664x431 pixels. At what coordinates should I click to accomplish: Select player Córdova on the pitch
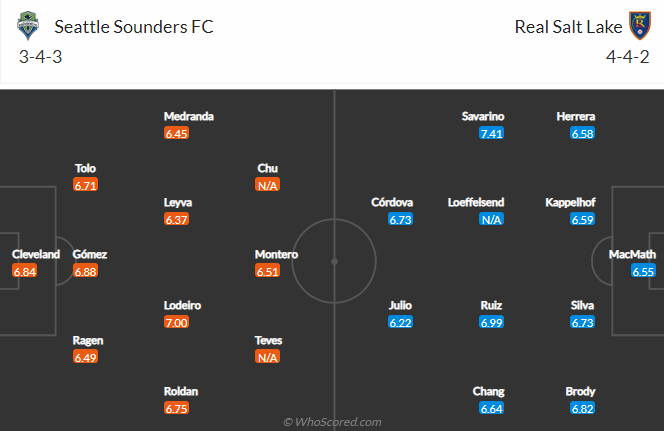pos(392,202)
